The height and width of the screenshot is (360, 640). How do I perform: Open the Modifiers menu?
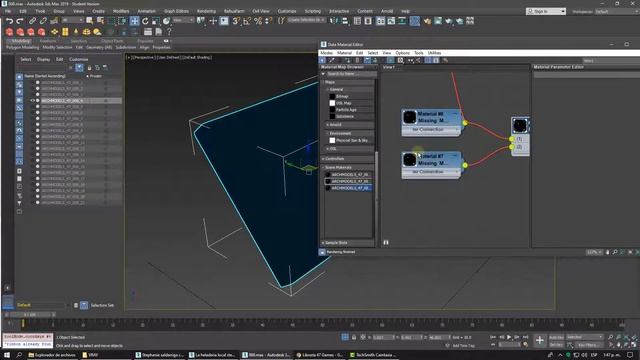click(121, 11)
